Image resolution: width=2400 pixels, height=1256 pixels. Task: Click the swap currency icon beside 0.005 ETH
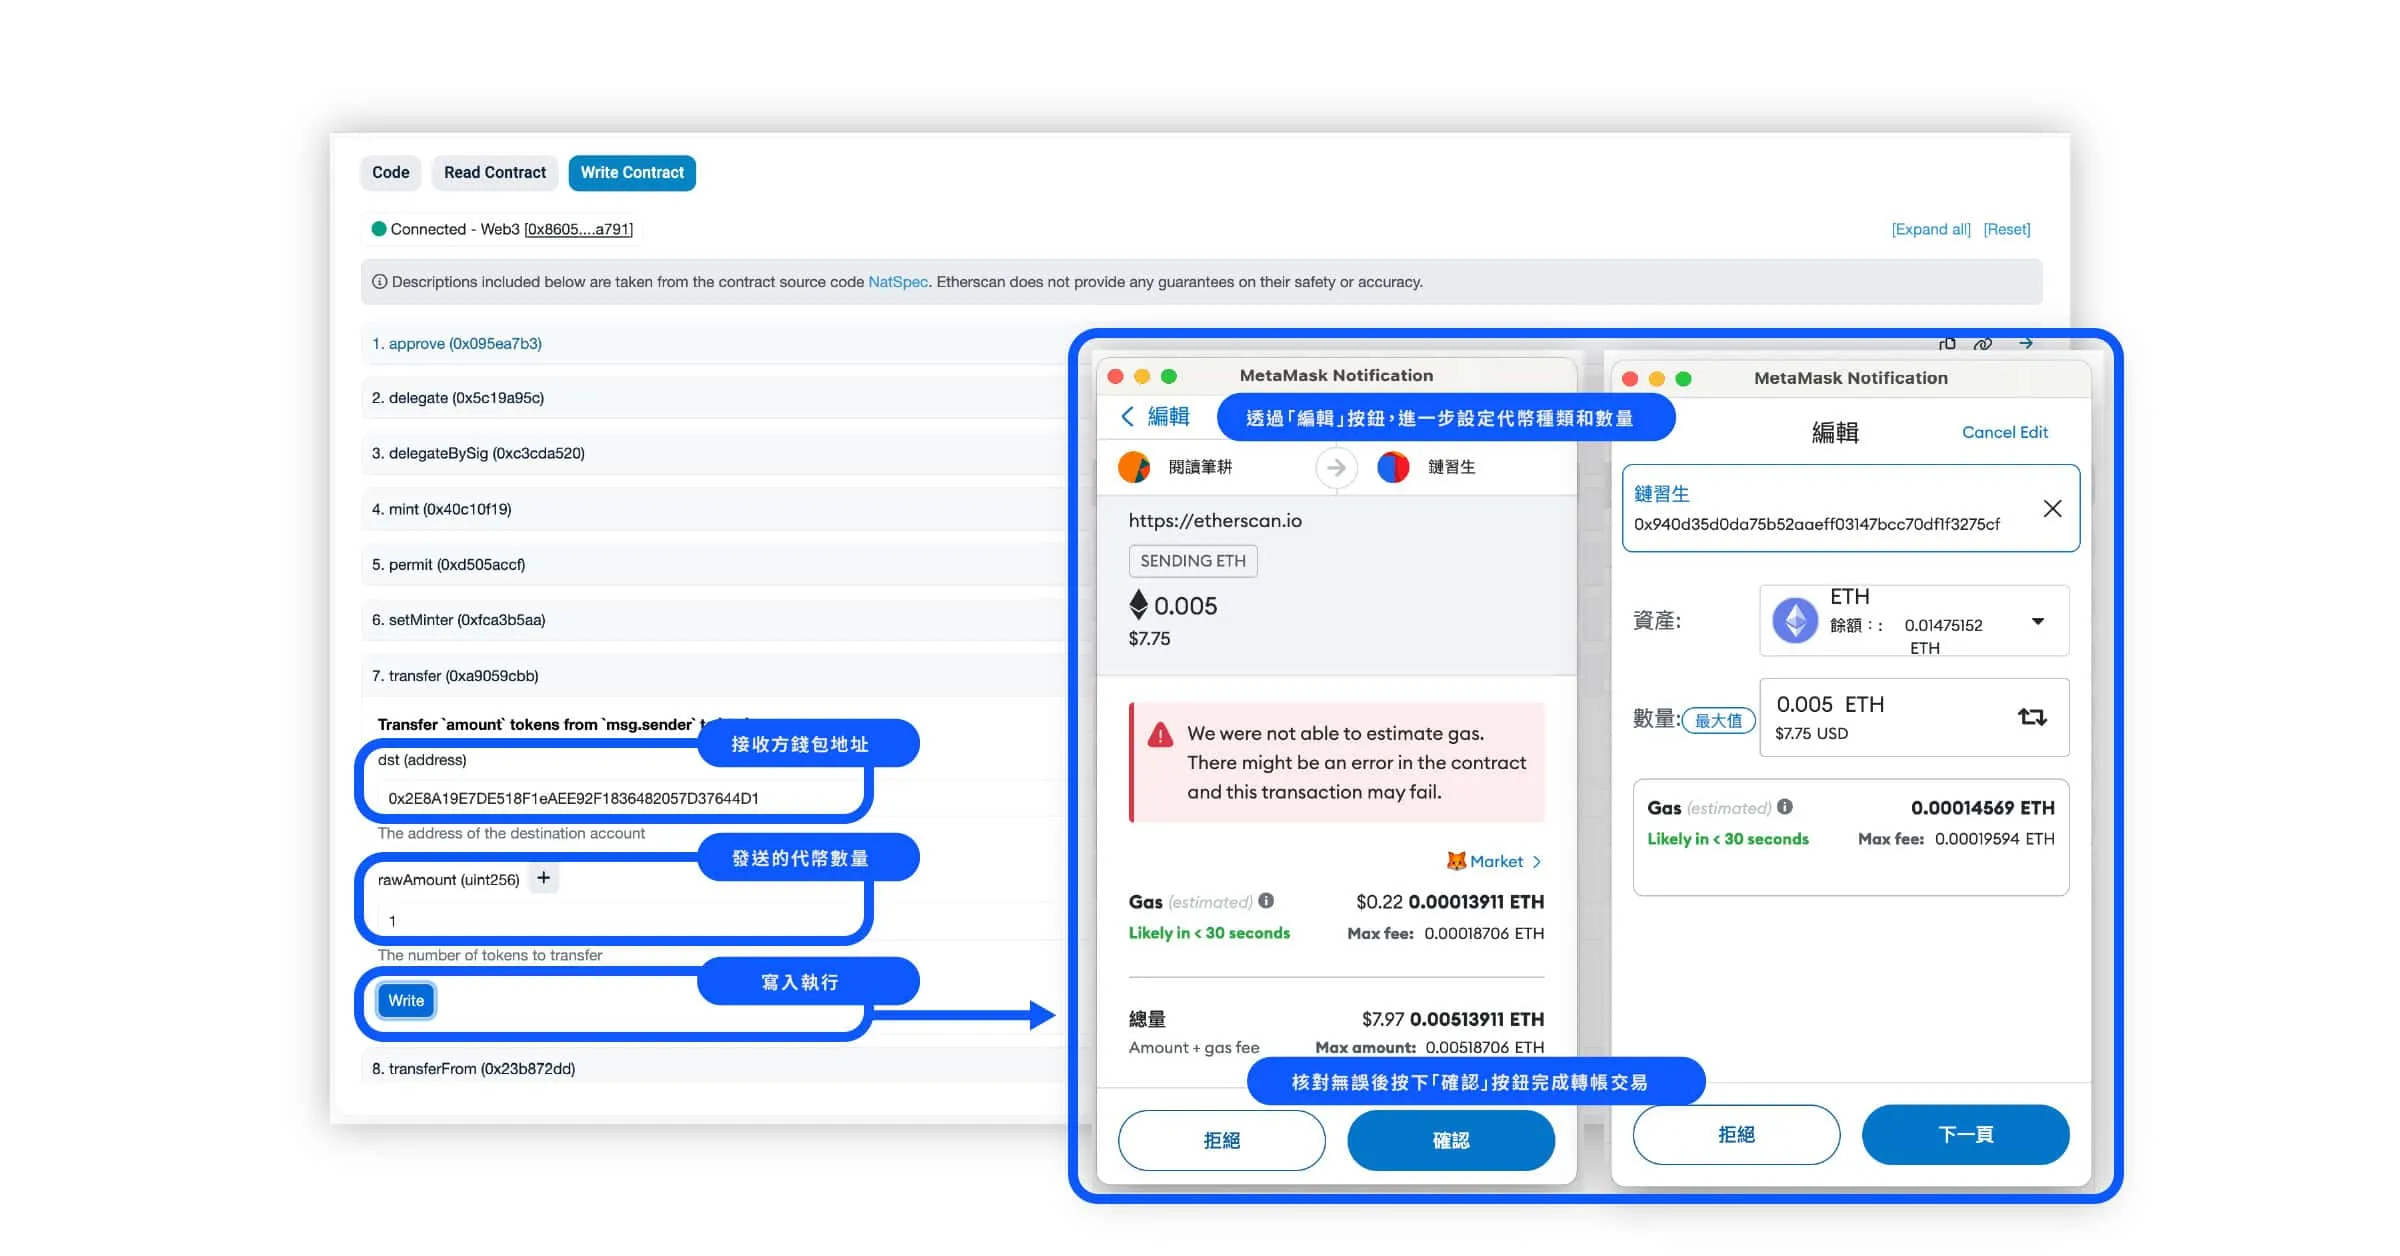[x=2032, y=717]
